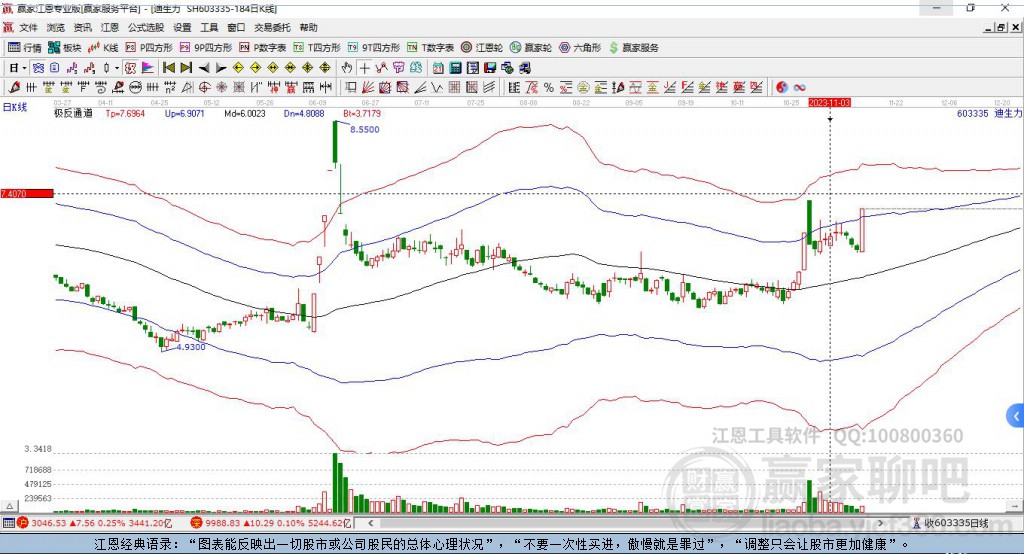
Task: Open 赢家服务 with dollar icon
Action: pyautogui.click(x=633, y=48)
